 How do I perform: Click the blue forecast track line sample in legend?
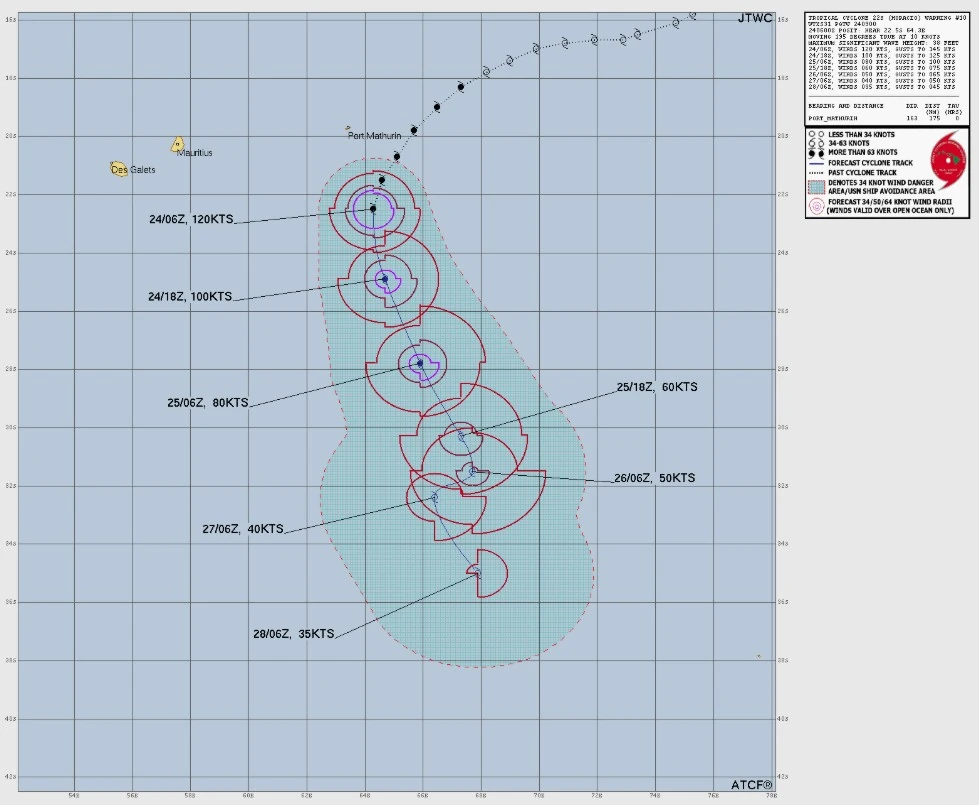coord(816,163)
